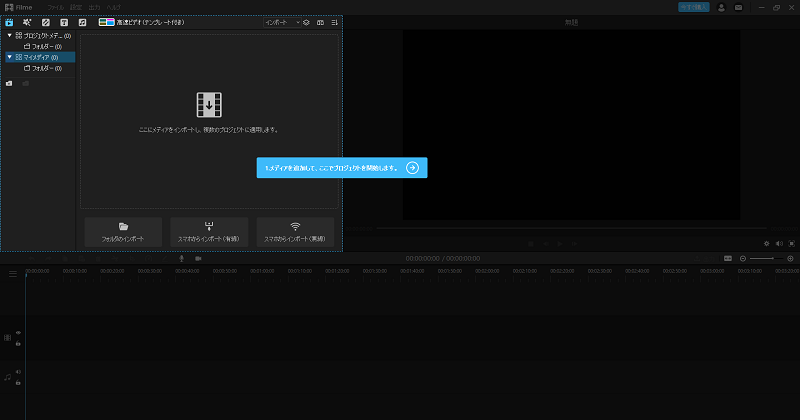Mute the audio track speaker icon

pyautogui.click(x=18, y=371)
